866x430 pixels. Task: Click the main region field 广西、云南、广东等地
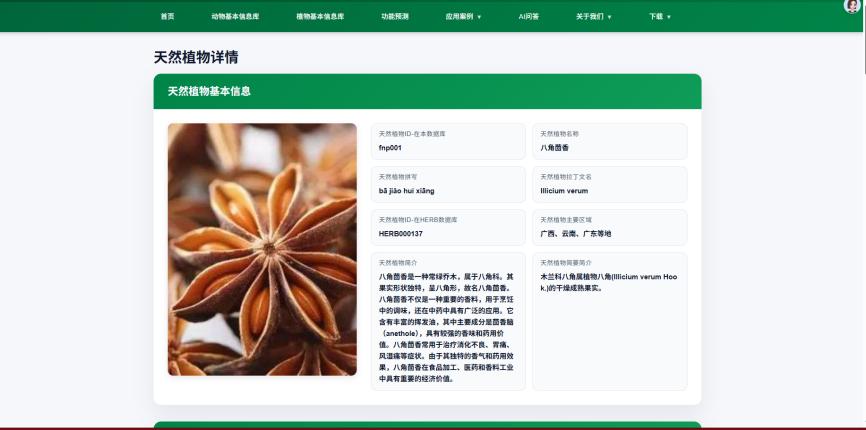pyautogui.click(x=575, y=234)
